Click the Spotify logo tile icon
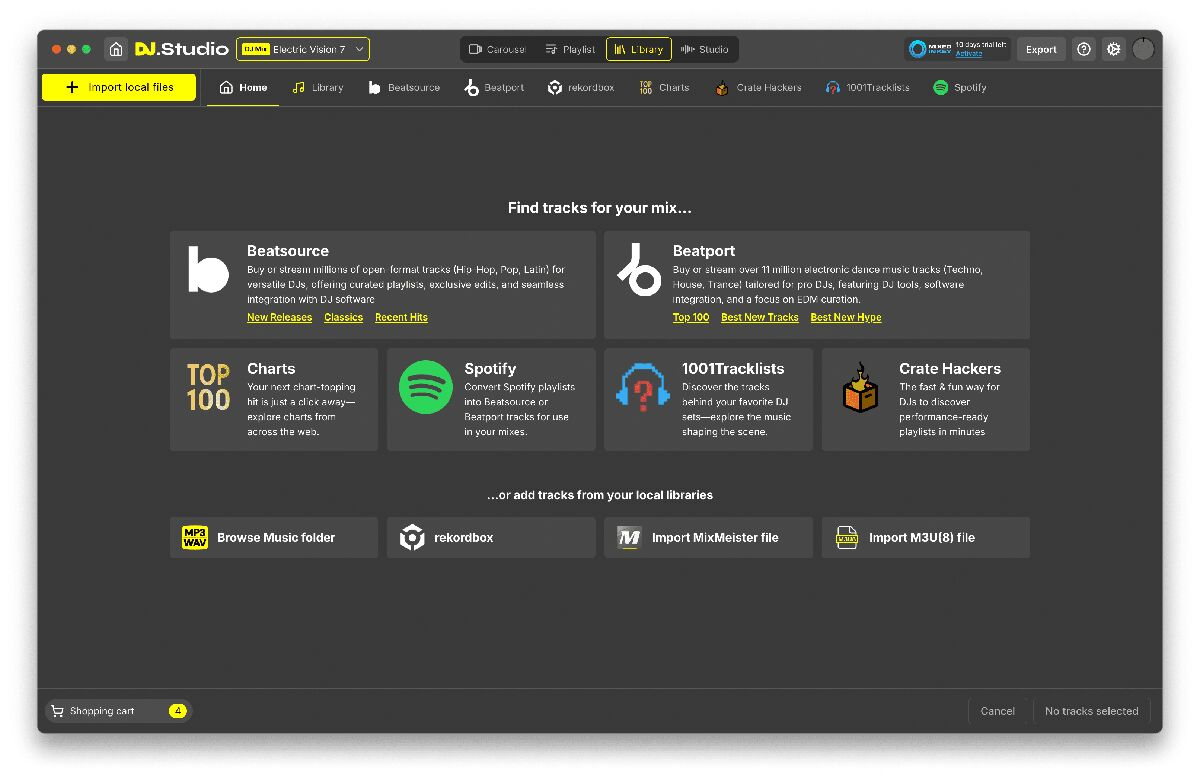Screen dimensions: 1200x778 426,387
